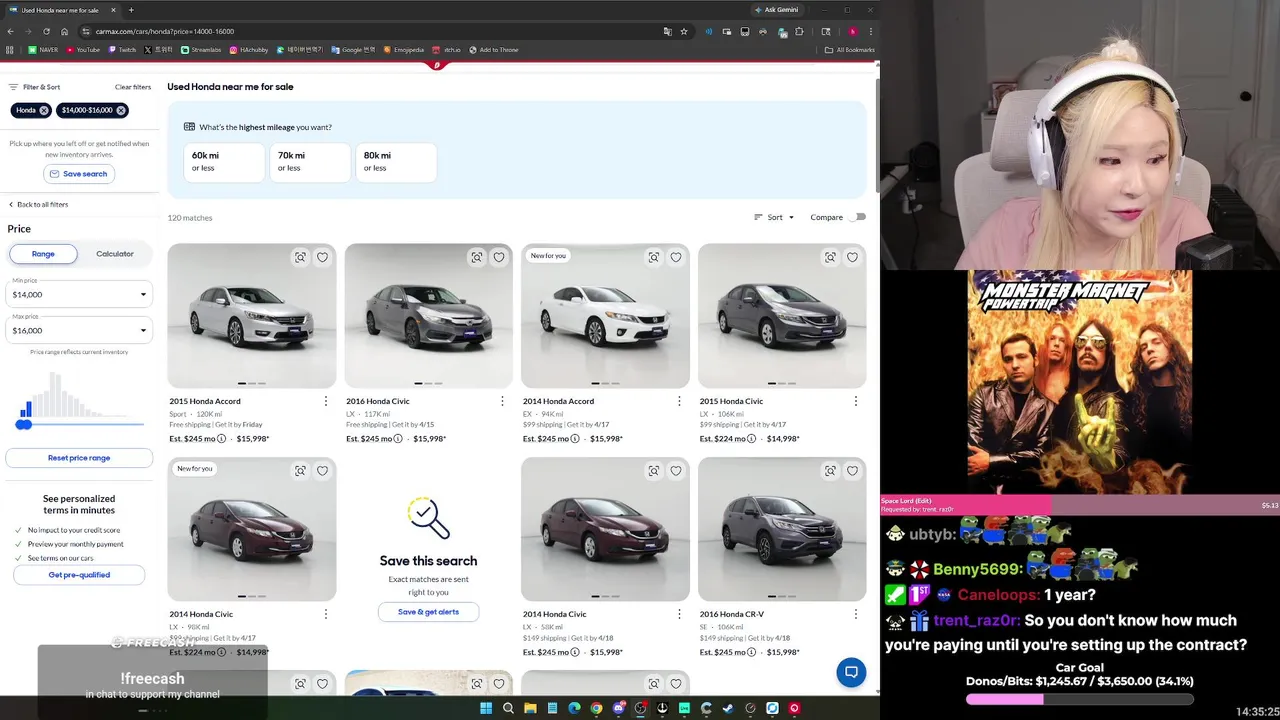Heart the 2014 Honda Accord listing

676,257
